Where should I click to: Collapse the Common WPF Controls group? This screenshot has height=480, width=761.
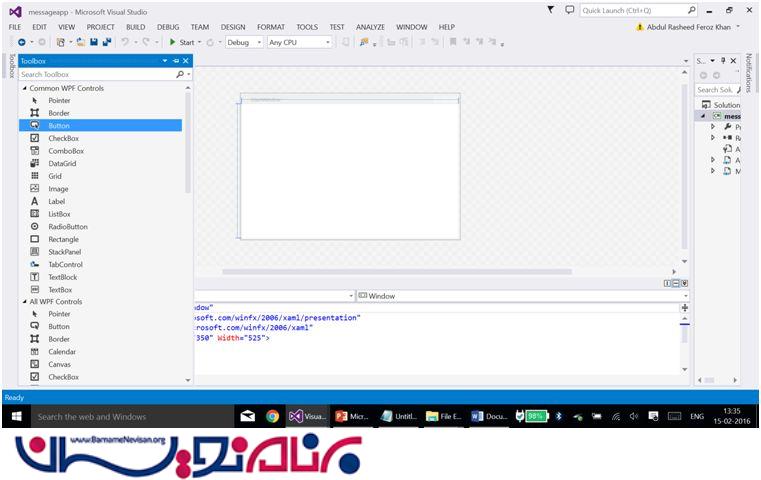[x=23, y=88]
